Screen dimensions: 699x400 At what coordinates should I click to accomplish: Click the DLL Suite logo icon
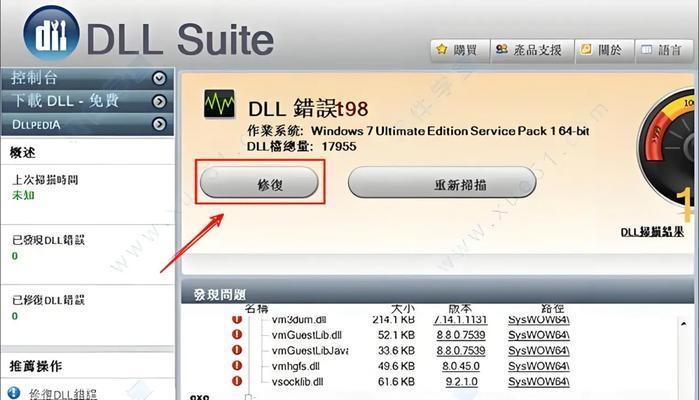pyautogui.click(x=51, y=33)
